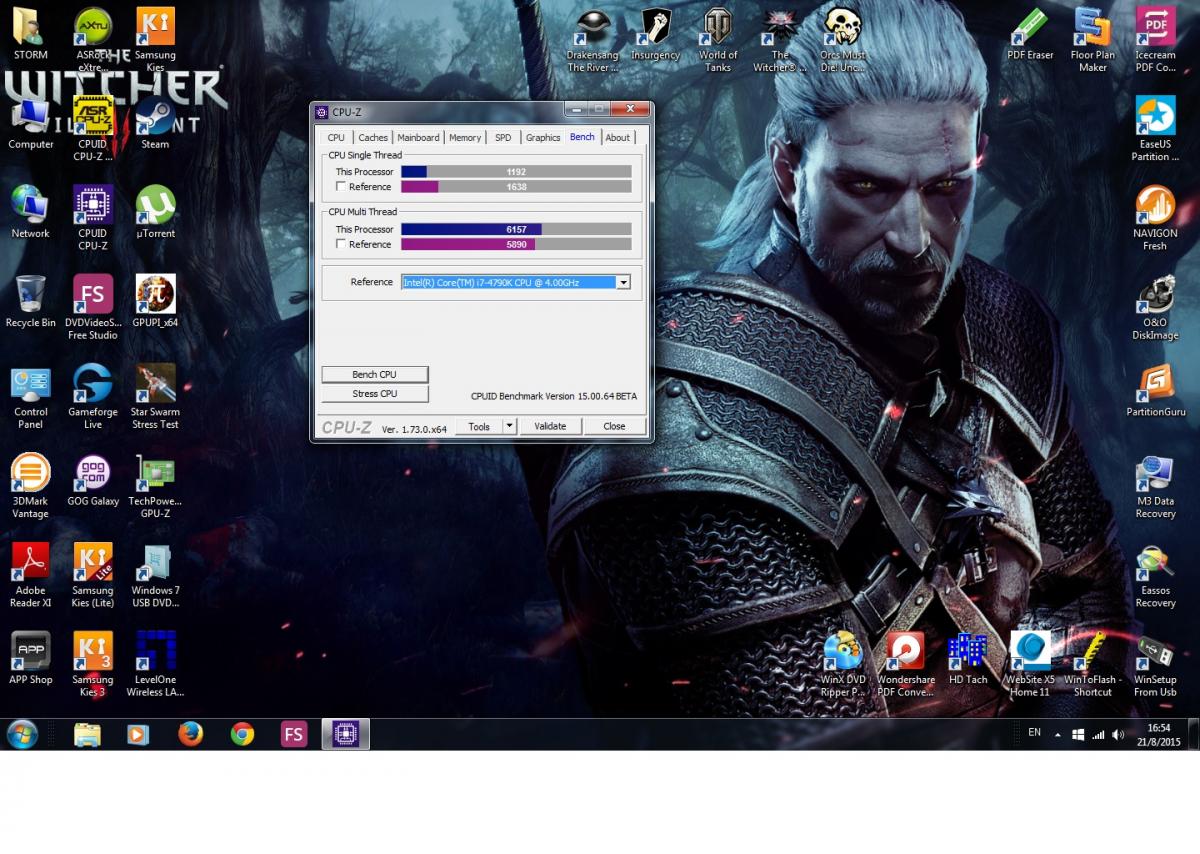Screen dimensions: 1200x854
Task: Open the Recycle Bin
Action: [x=31, y=301]
